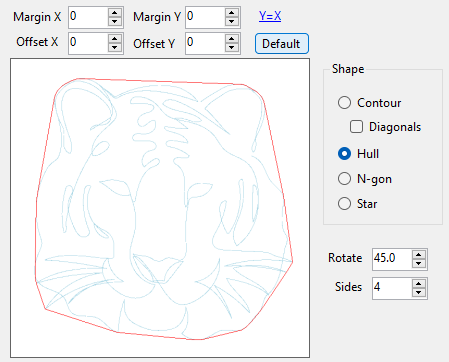
Task: Click the tiger hull preview canvas
Action: 160,208
